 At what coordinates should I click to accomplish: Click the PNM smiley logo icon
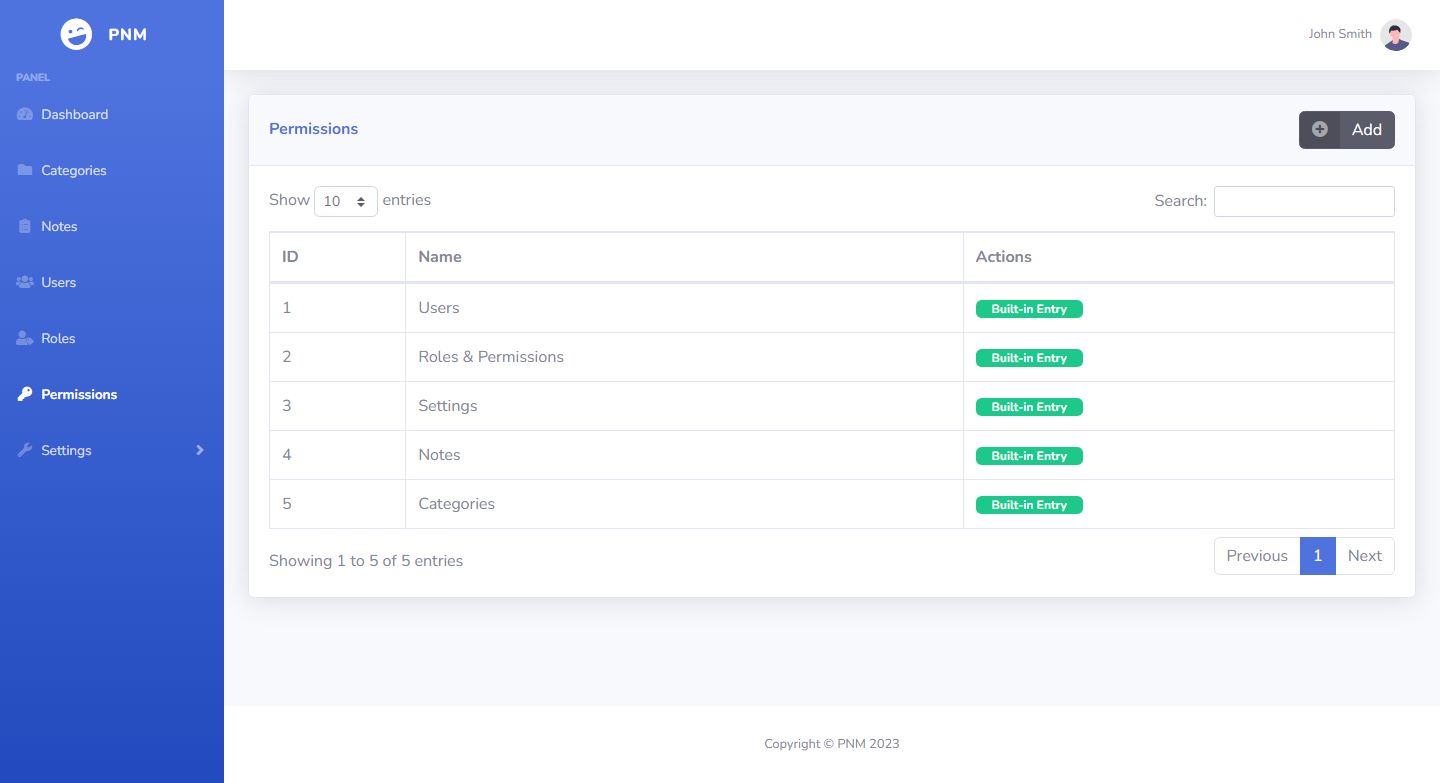(x=76, y=35)
